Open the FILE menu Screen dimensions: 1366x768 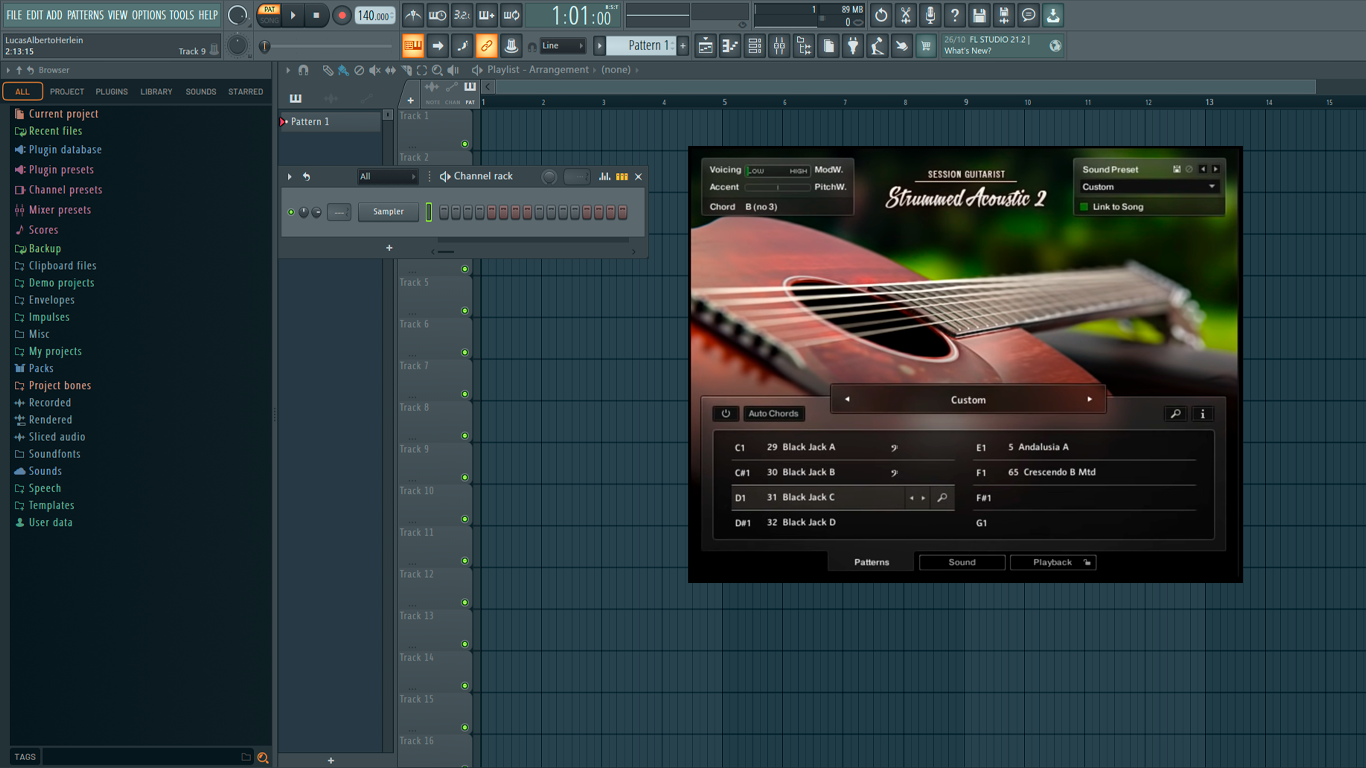[x=14, y=15]
